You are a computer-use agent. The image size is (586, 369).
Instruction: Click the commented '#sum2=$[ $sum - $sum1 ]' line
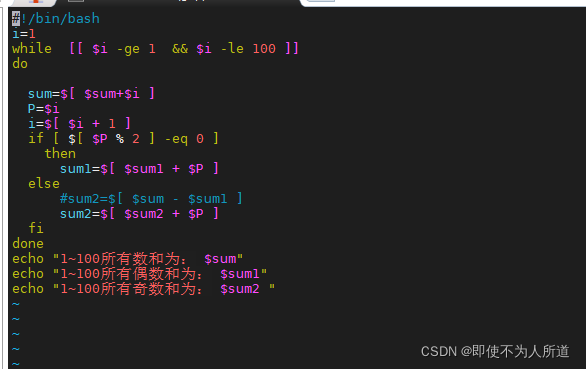tap(151, 199)
